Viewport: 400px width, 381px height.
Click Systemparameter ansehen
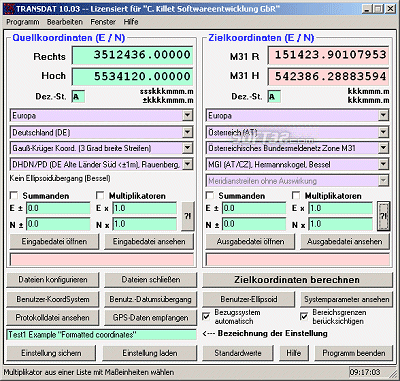tap(347, 299)
